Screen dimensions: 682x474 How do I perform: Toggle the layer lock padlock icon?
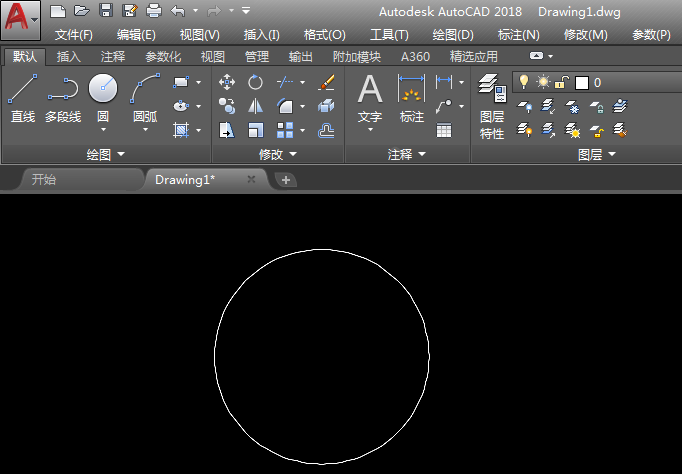pos(562,82)
